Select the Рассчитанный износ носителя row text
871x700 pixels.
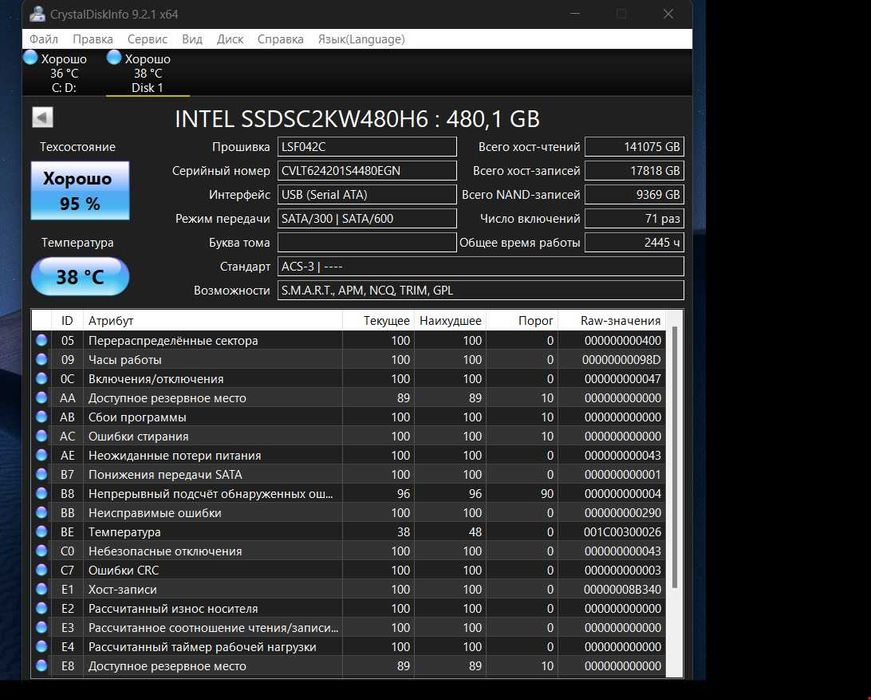click(x=173, y=608)
